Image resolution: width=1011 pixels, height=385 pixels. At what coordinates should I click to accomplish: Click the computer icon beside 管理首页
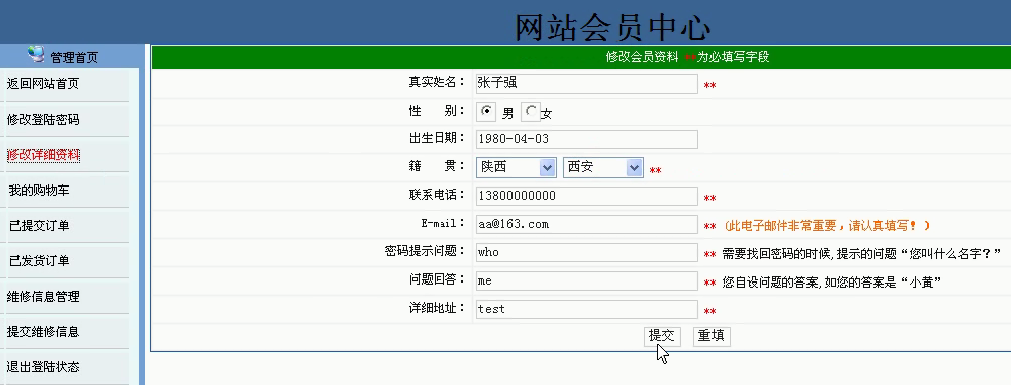(x=36, y=54)
